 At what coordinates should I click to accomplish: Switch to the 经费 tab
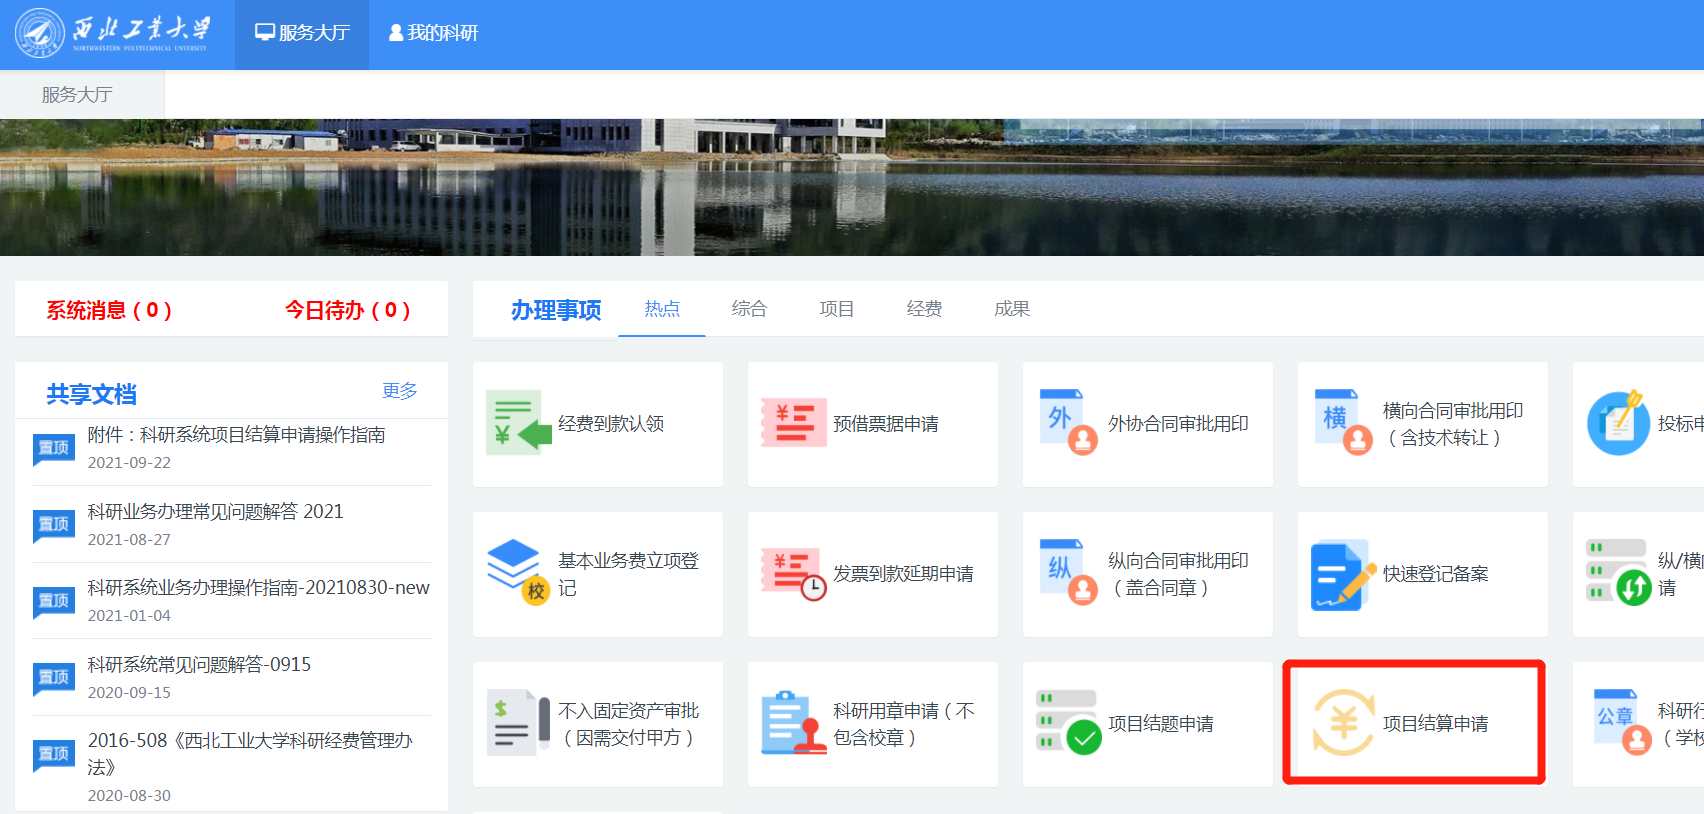pyautogui.click(x=924, y=309)
